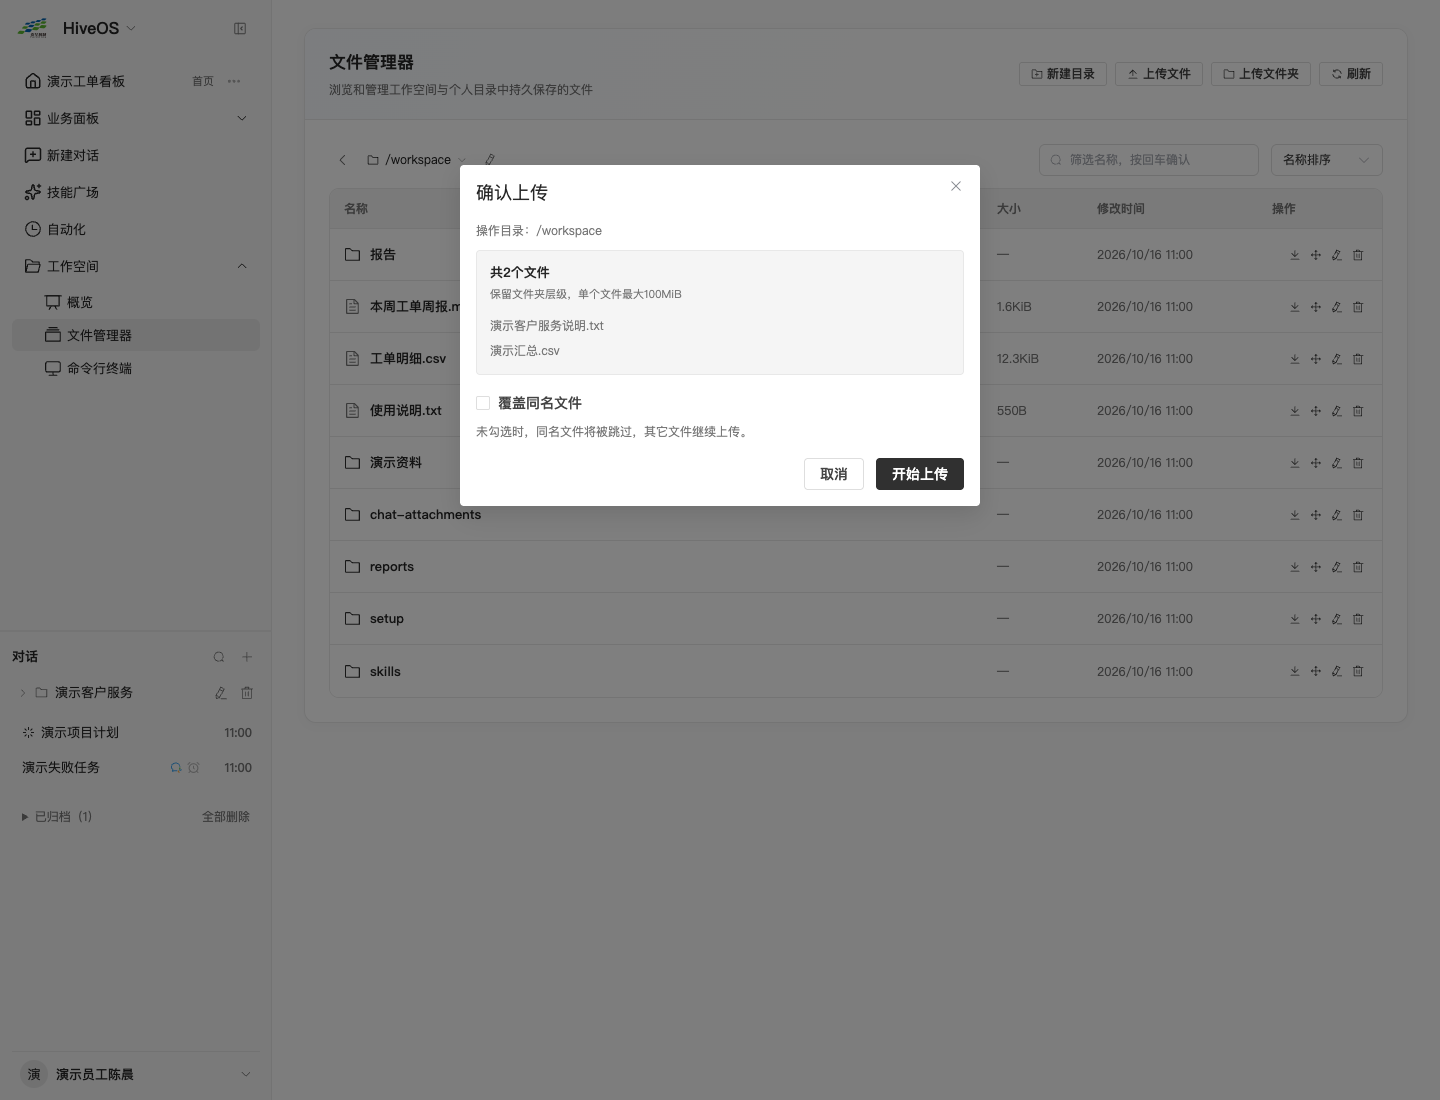The image size is (1440, 1100).
Task: Click the alarm clock icon on 演示失败任务
Action: (x=194, y=768)
